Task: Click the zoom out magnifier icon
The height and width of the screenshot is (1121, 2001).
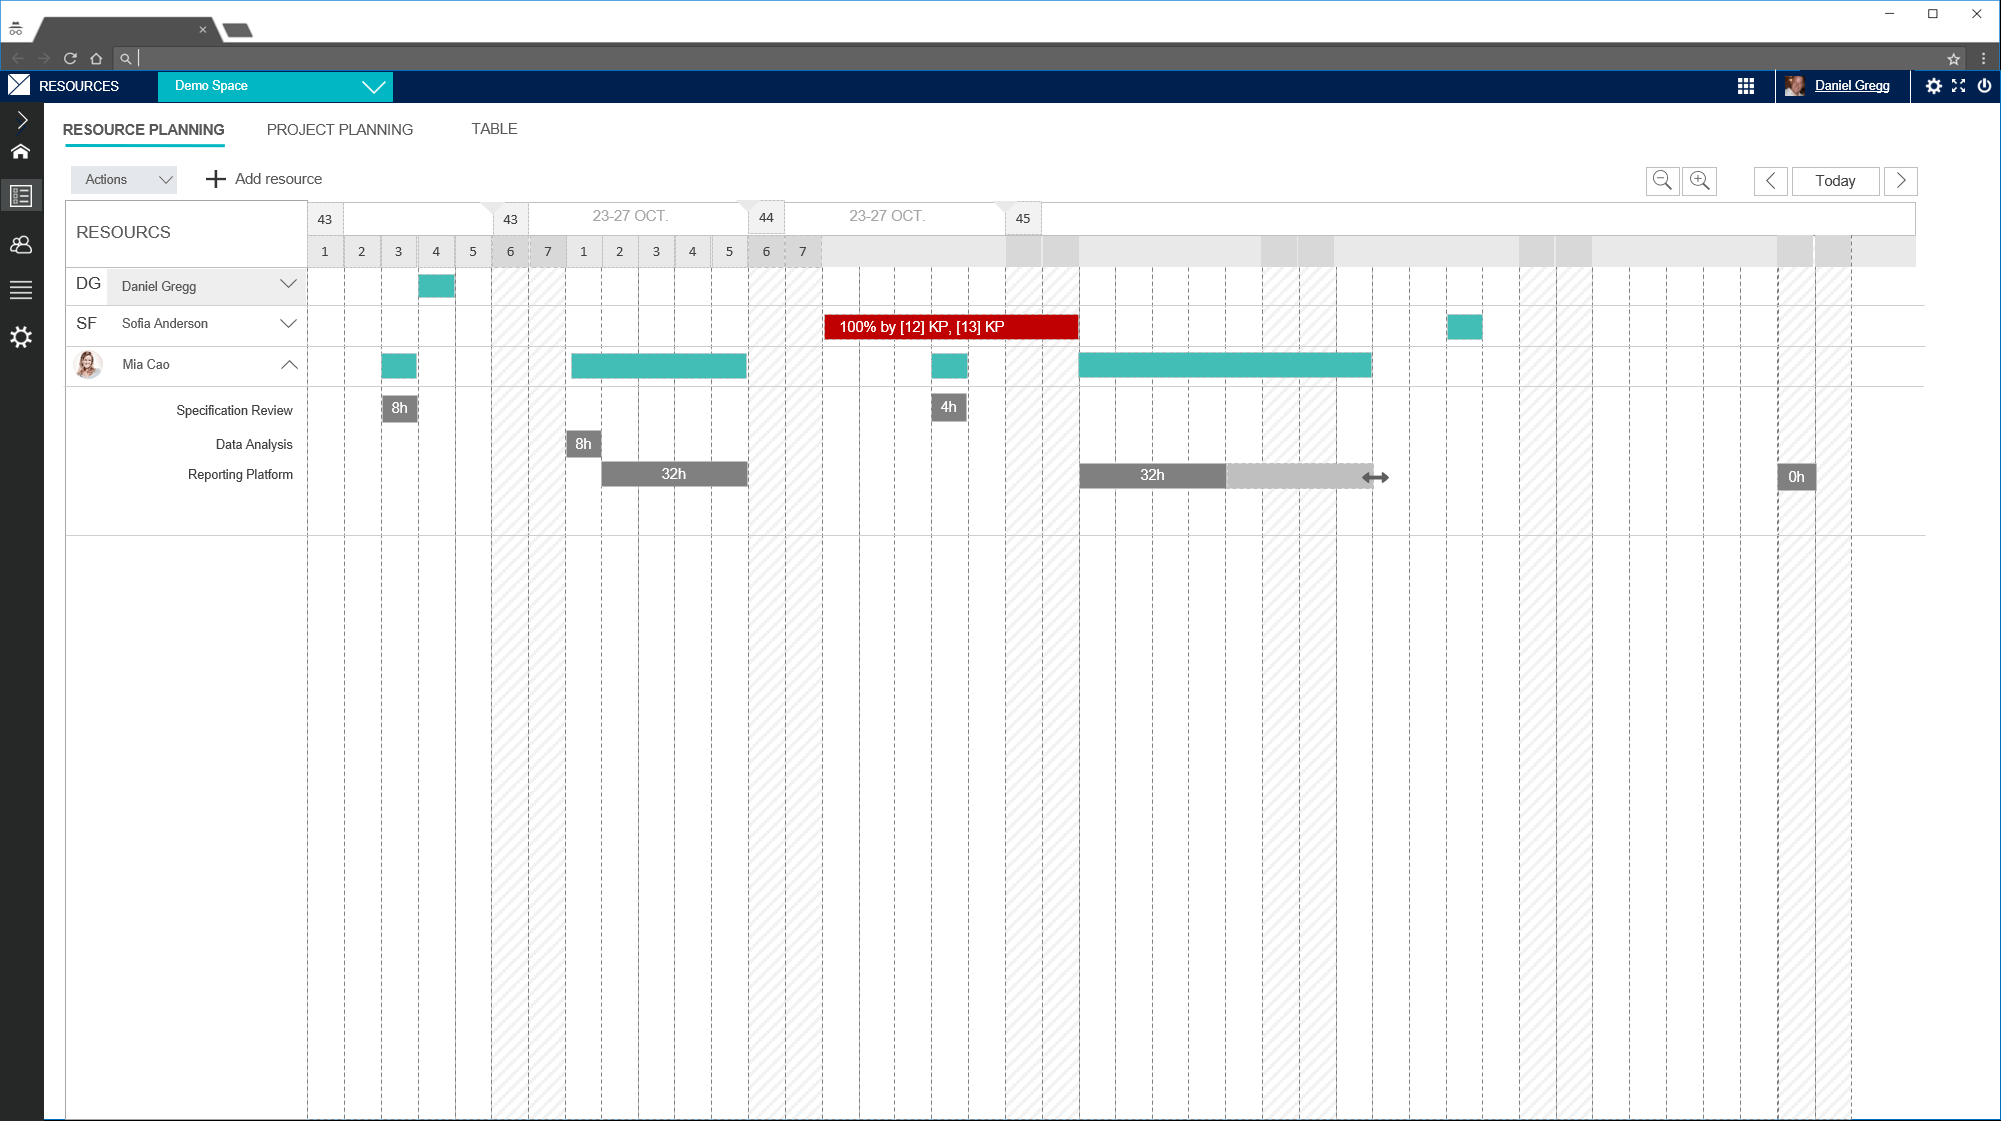Action: point(1662,180)
